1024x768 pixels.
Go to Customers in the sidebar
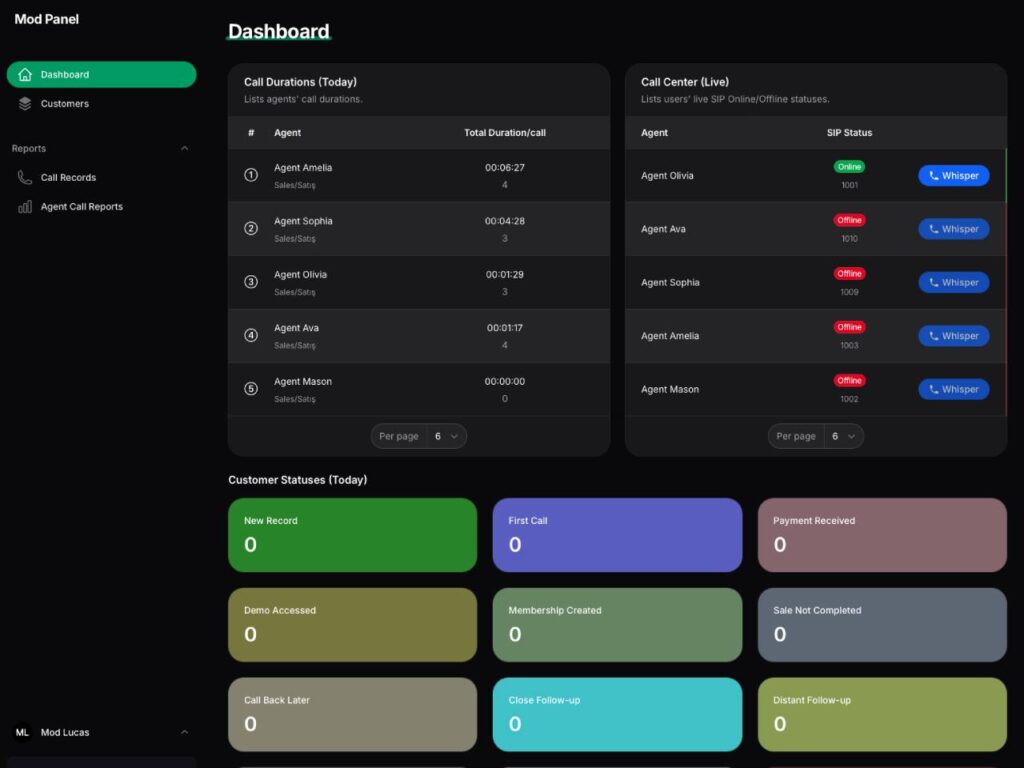click(101, 103)
